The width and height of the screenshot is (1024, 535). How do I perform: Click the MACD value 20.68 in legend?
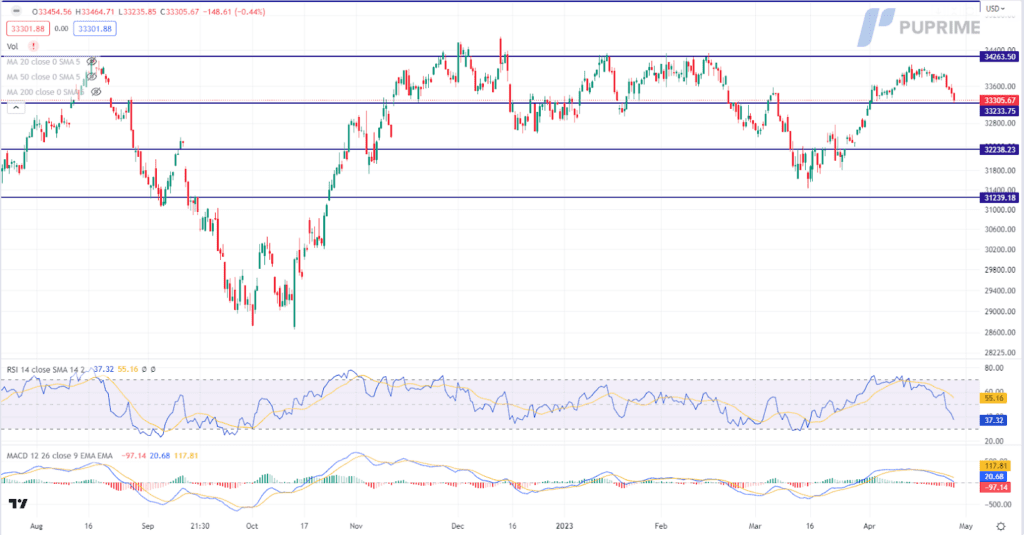pos(160,455)
